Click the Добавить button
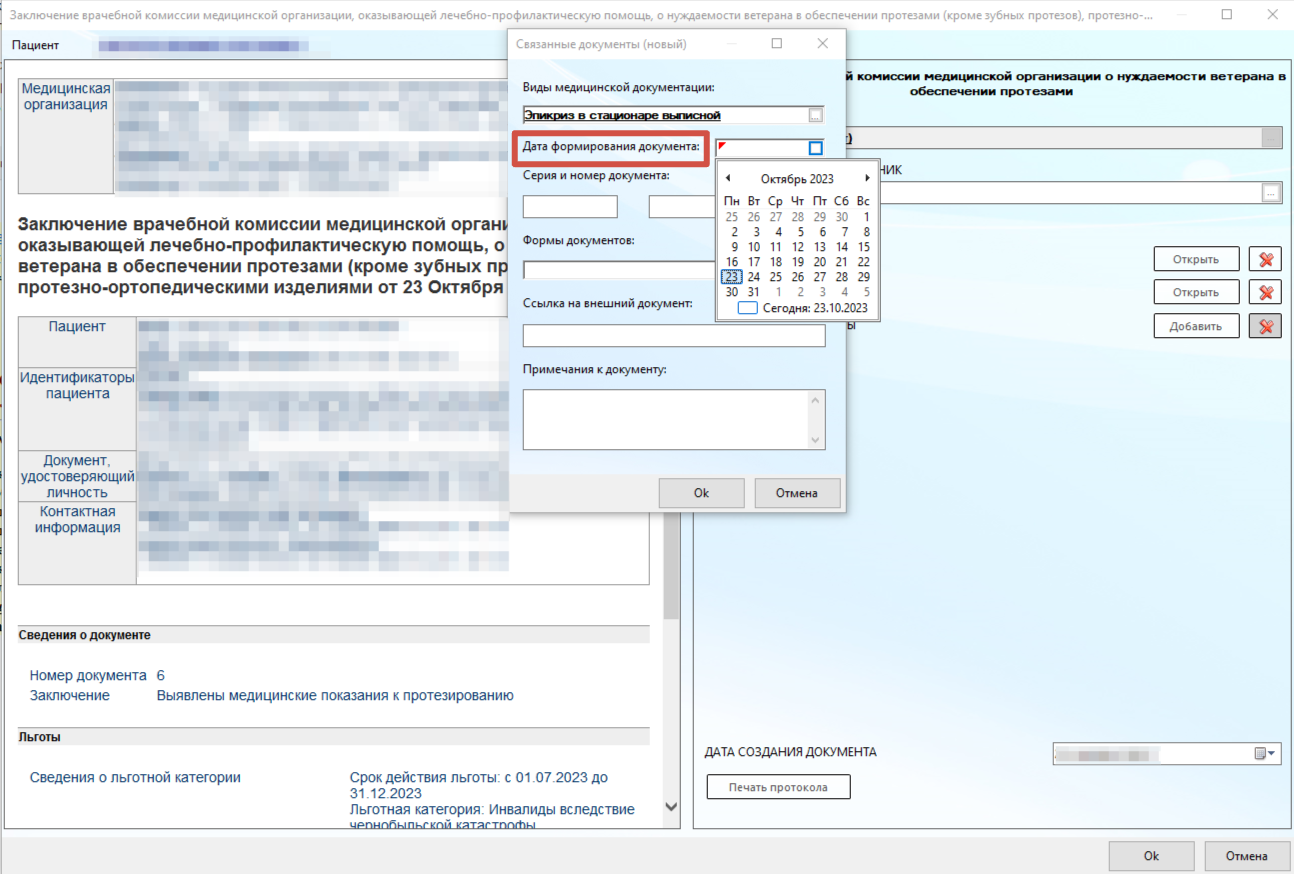 [1196, 326]
